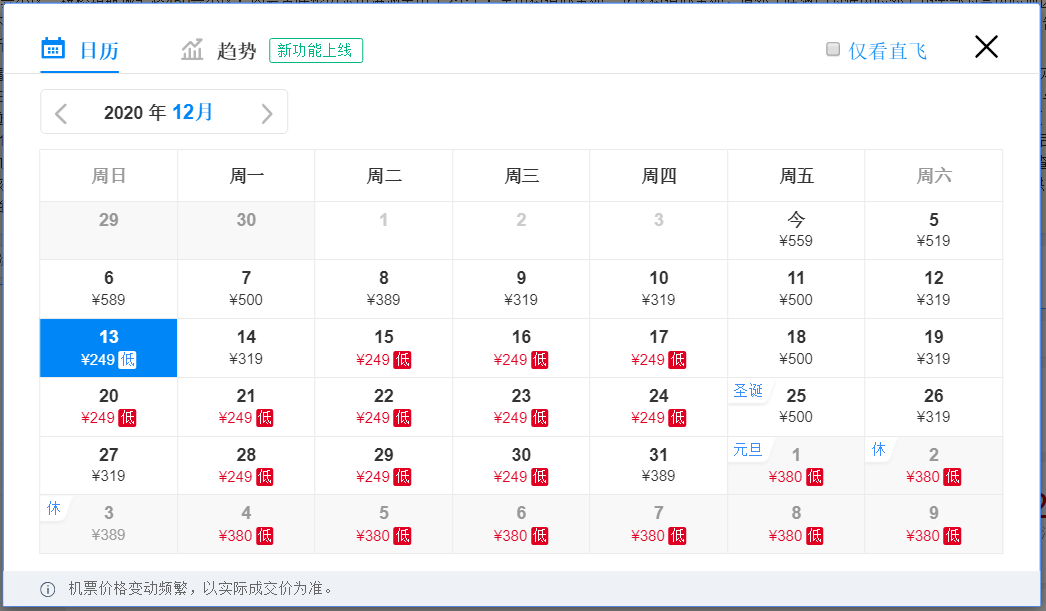Click highlighted December 13 at ¥249
Screen dimensions: 1046x611
click(109, 348)
